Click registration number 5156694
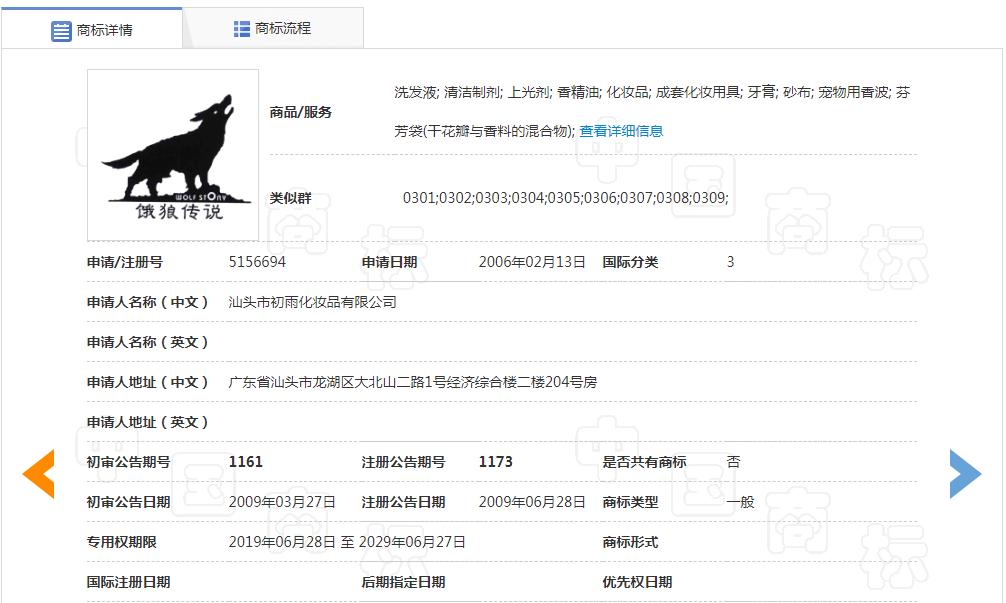Image resolution: width=1006 pixels, height=603 pixels. point(258,262)
